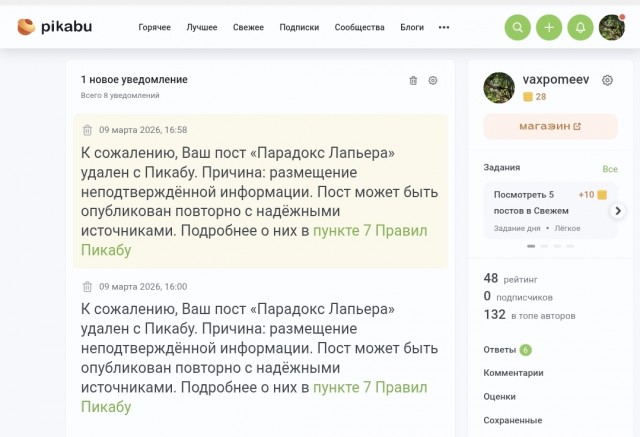Expand more menu items with three dots
Screen dimensions: 640x437
coord(443,27)
